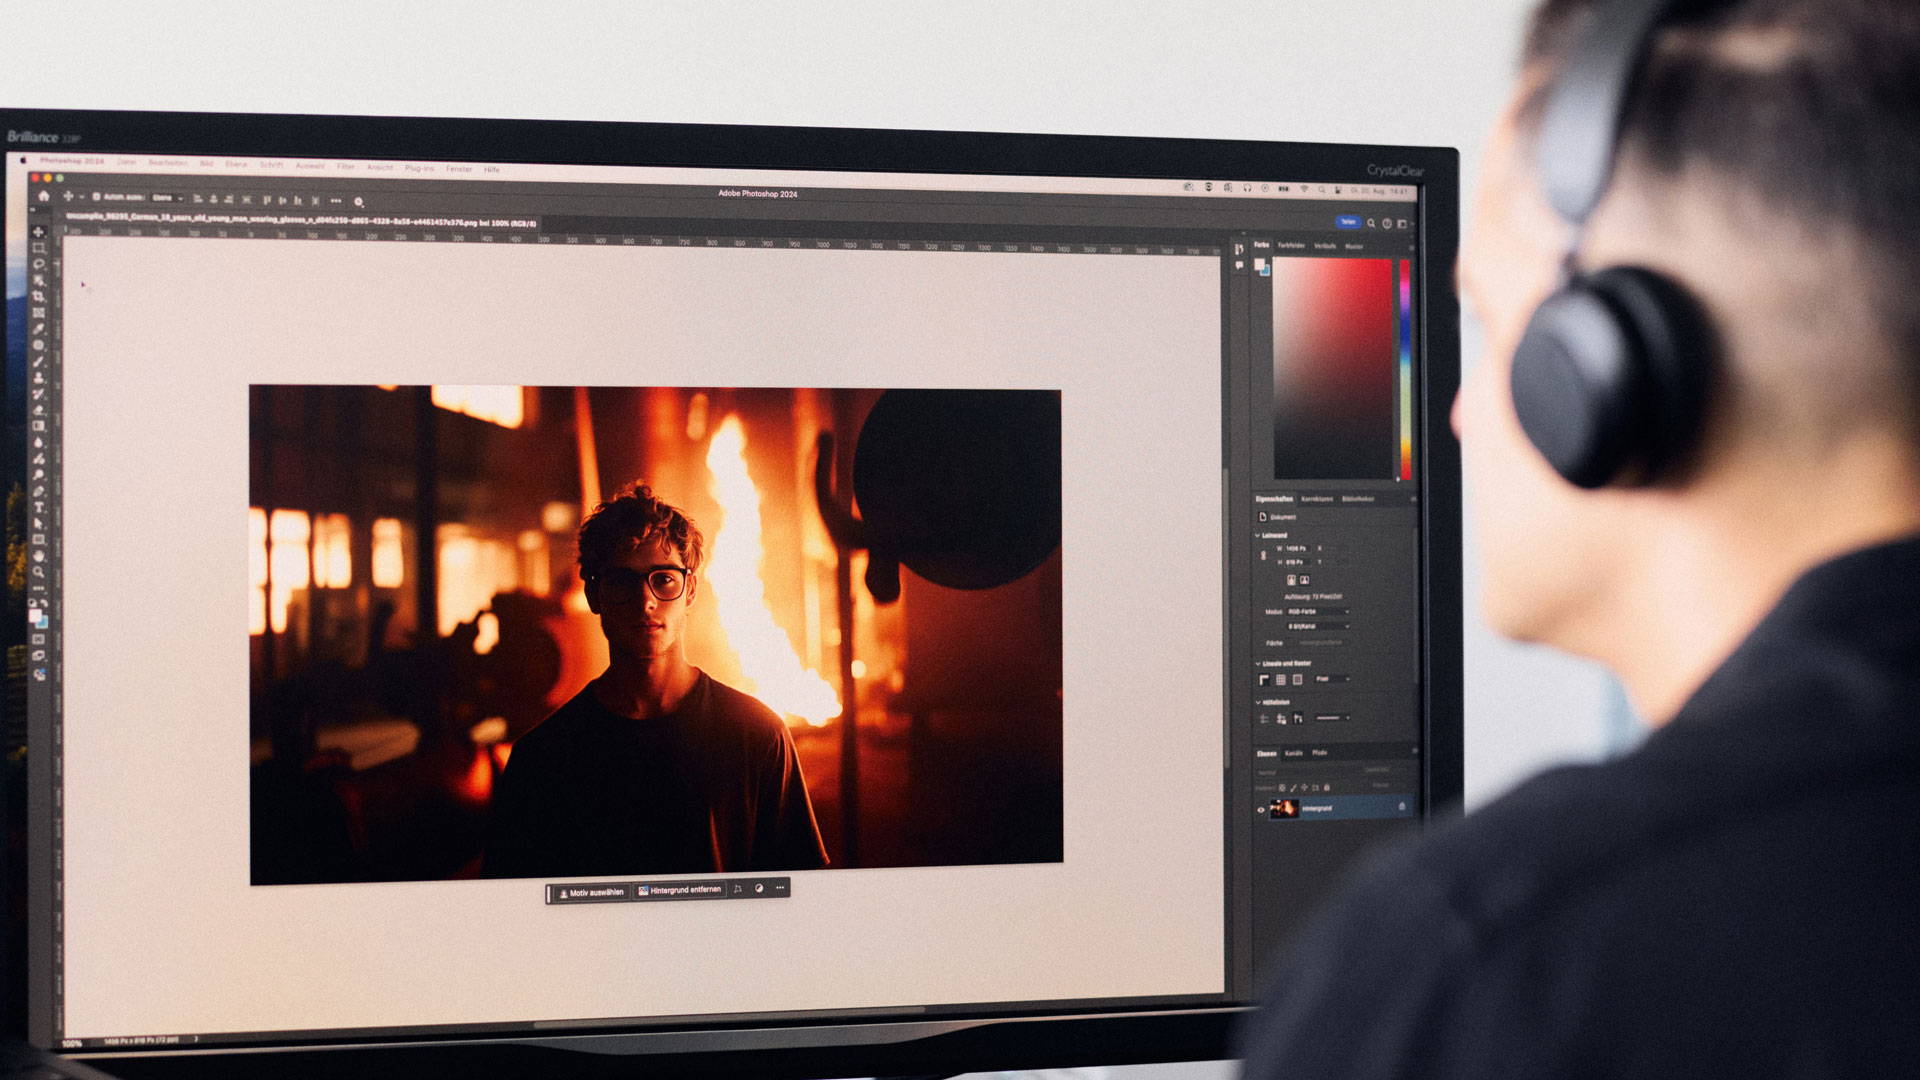1920x1080 pixels.
Task: Open the Datei menu
Action: [x=126, y=161]
